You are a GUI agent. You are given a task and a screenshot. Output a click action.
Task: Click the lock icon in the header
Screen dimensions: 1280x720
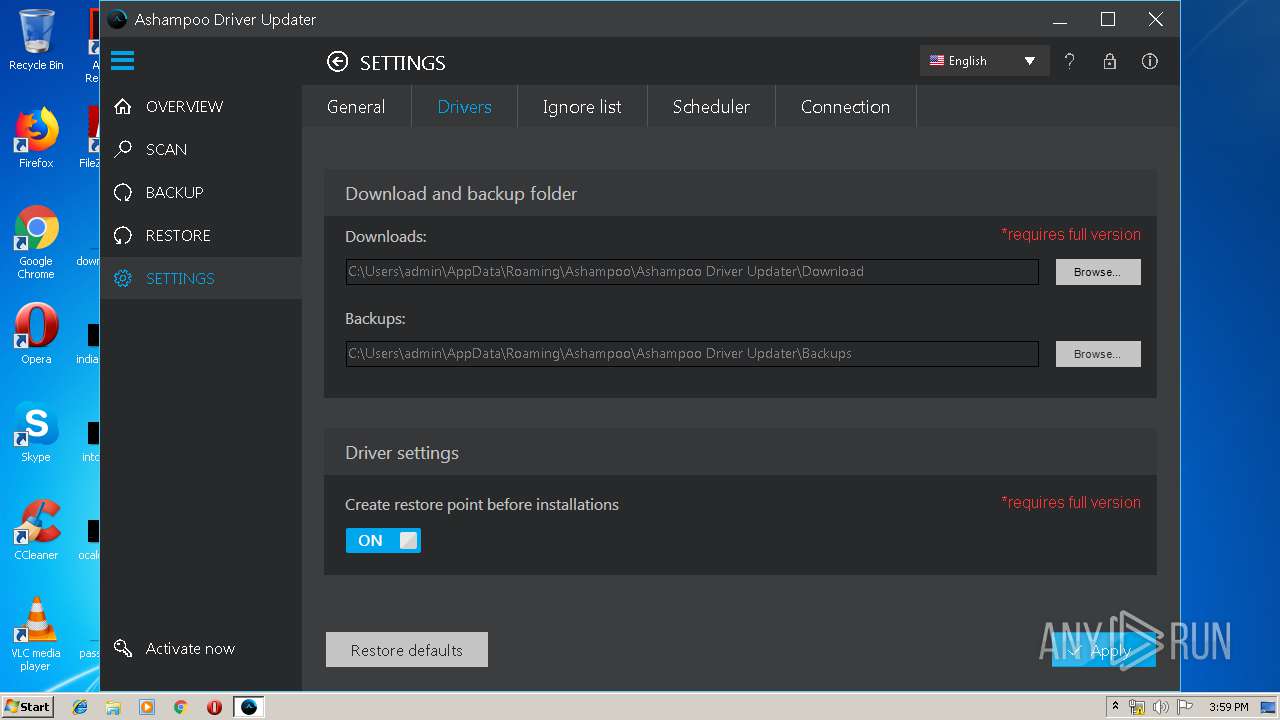(1109, 61)
